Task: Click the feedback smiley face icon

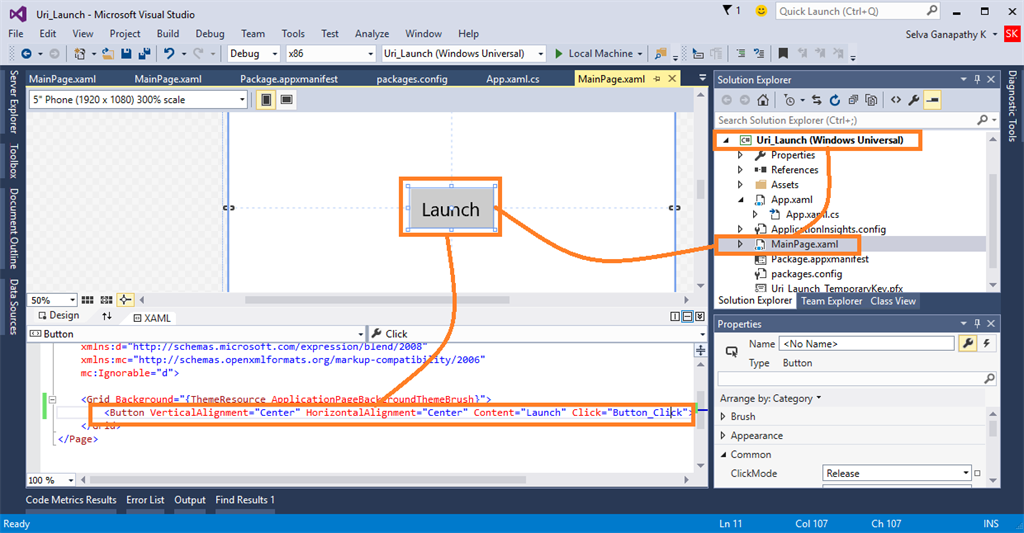Action: pos(761,11)
